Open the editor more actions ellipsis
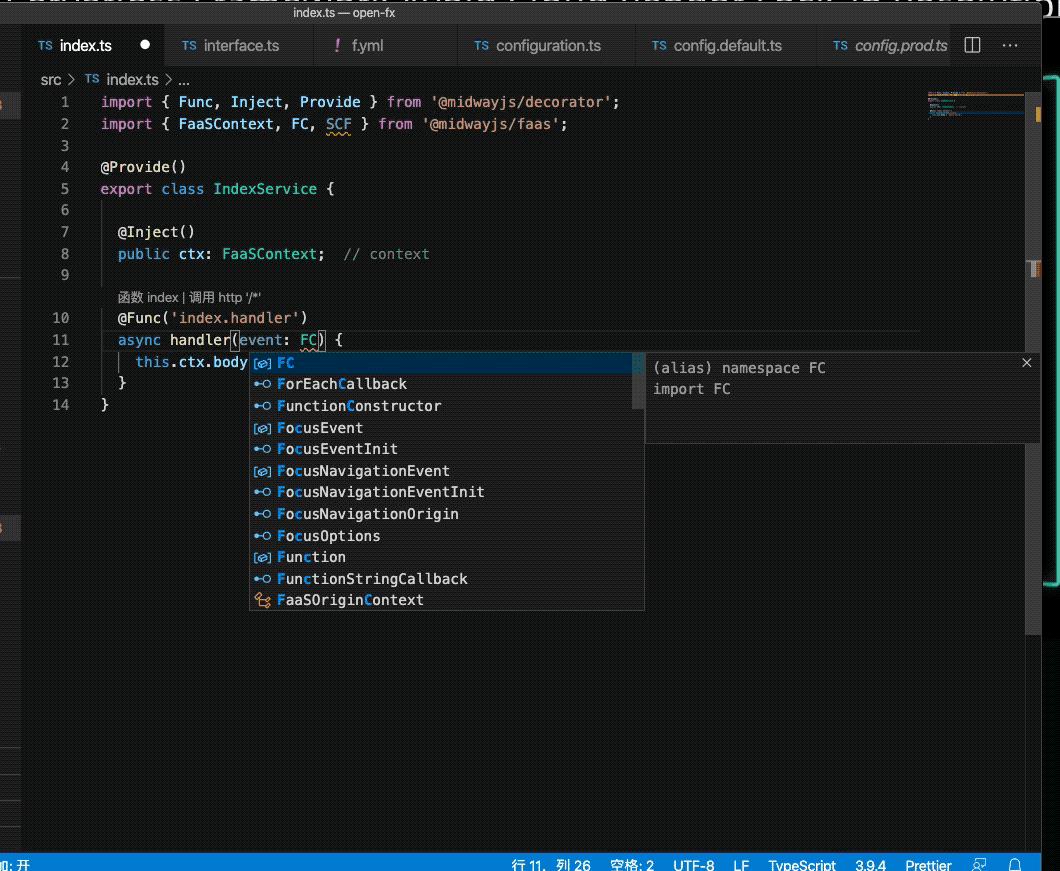Screen dimensions: 1060x871 click(1010, 45)
